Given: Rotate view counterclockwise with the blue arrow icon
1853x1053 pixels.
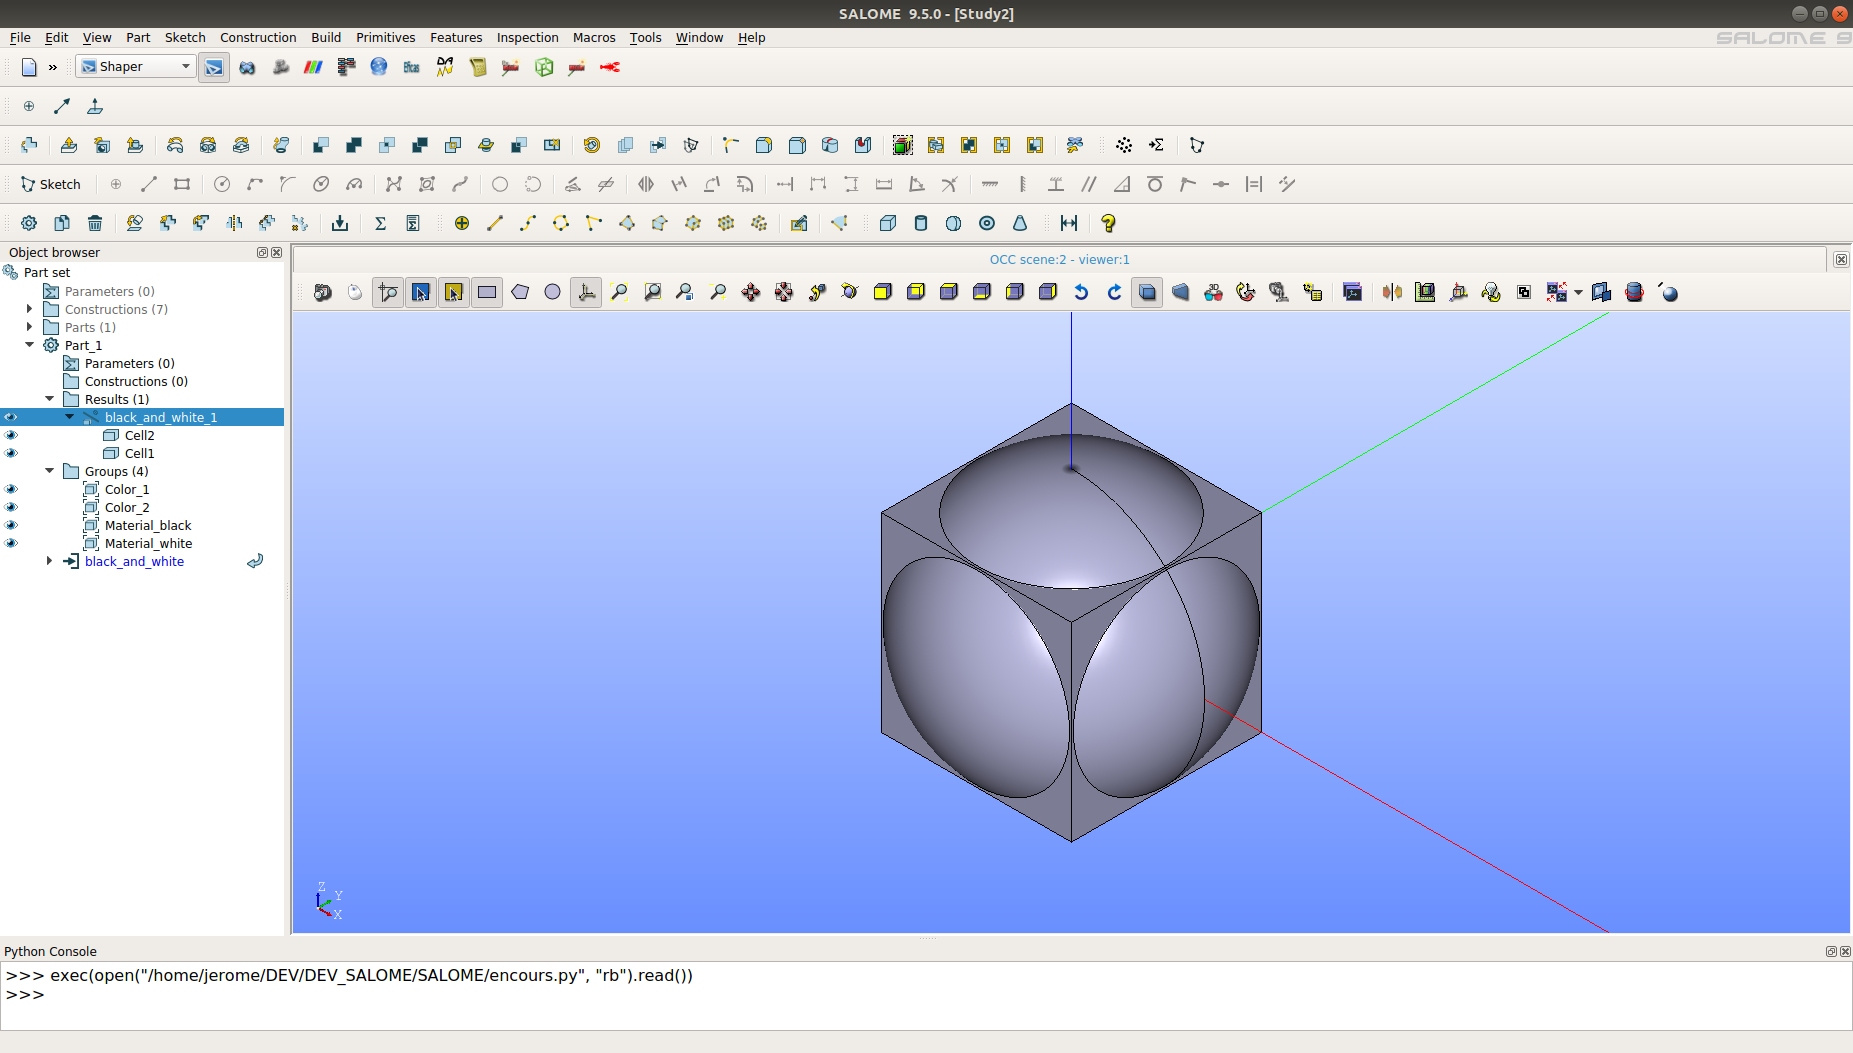Looking at the screenshot, I should 1081,292.
